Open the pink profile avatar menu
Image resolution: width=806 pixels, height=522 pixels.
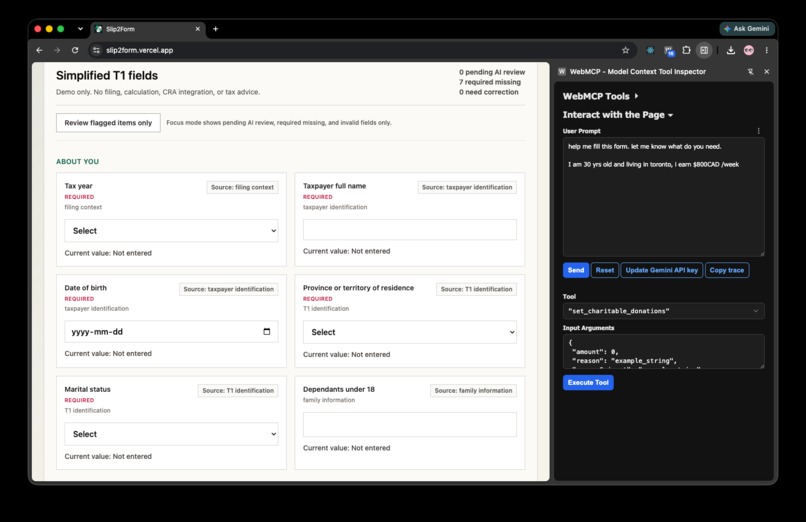(x=749, y=50)
